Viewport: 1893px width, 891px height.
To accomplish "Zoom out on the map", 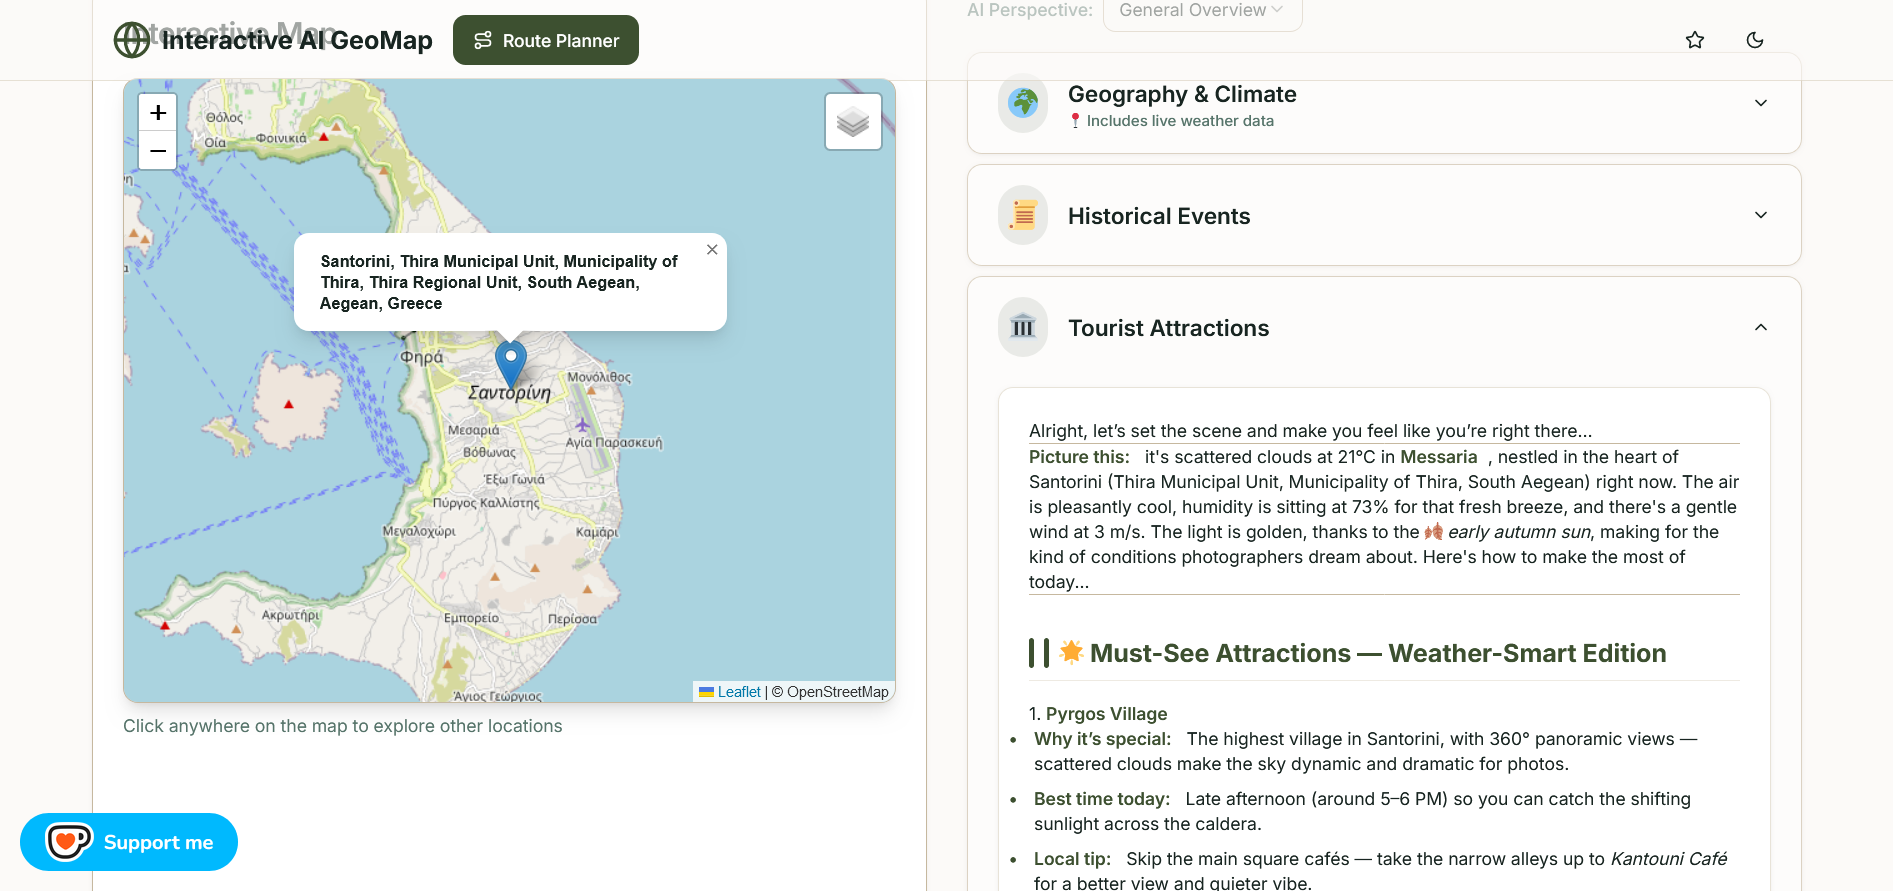I will [158, 151].
